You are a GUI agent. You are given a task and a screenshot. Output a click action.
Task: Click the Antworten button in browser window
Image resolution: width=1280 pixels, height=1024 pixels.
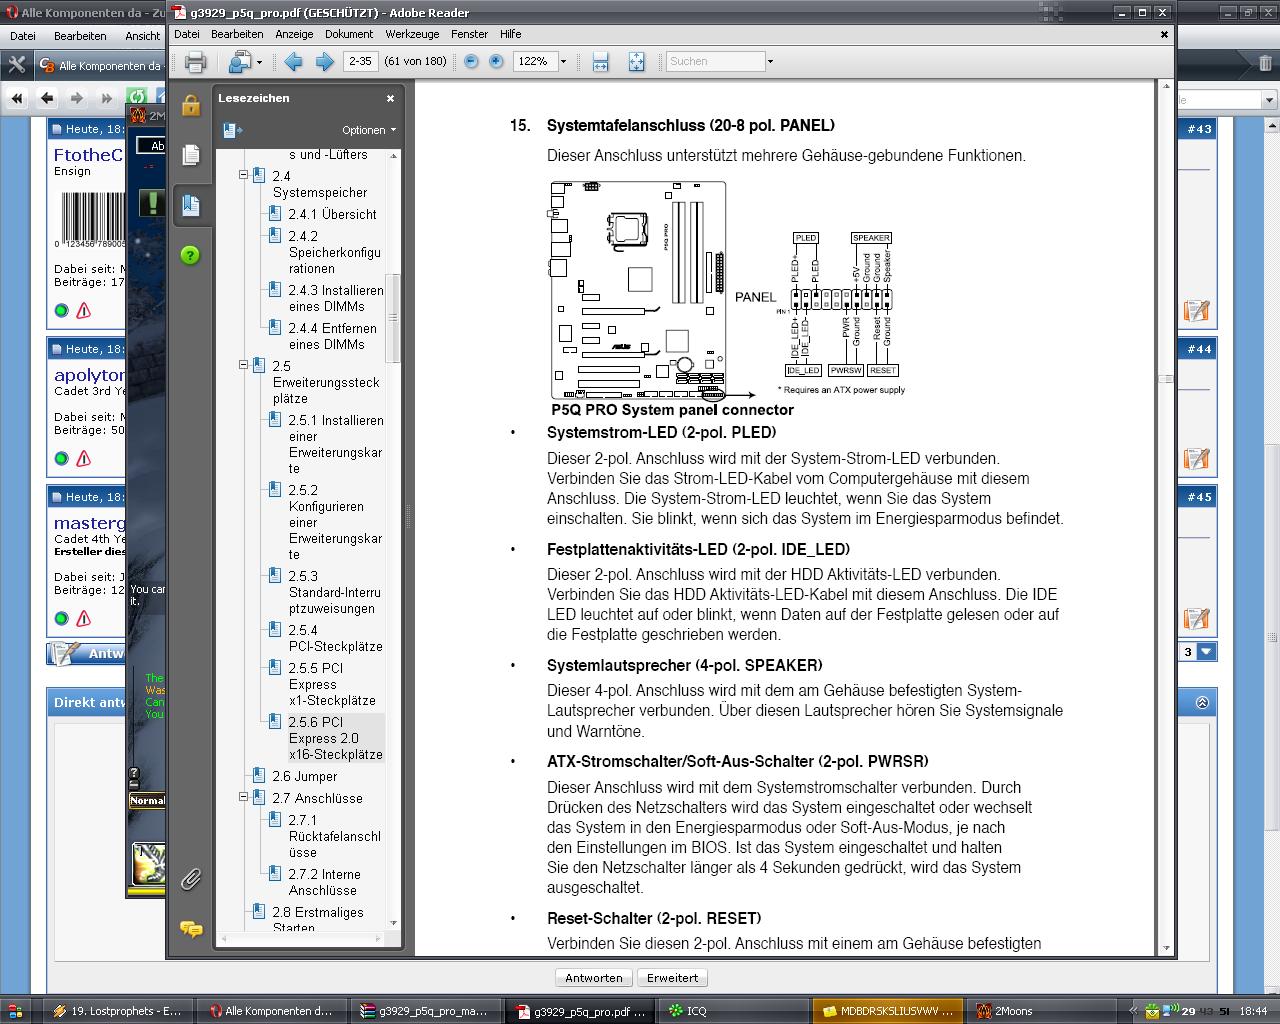594,978
